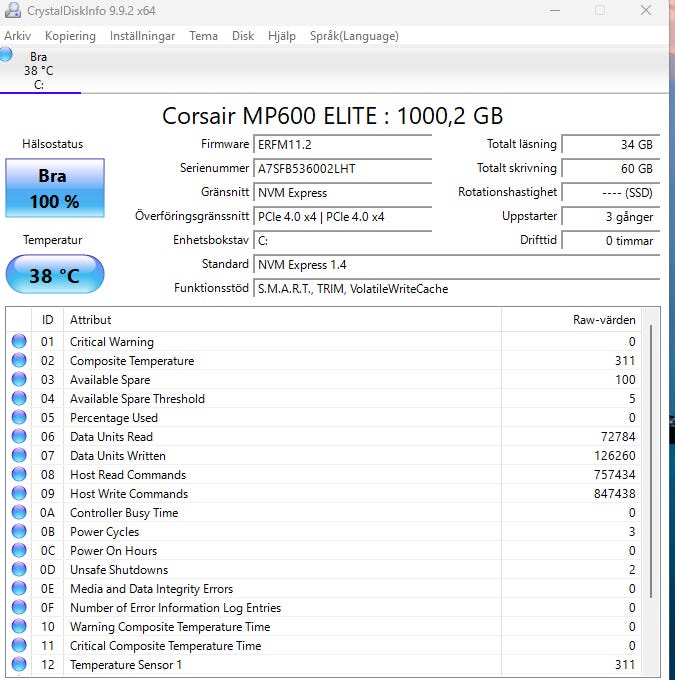The height and width of the screenshot is (680, 675).
Task: Click the Totalt skrivning value 60 GB
Action: [610, 169]
